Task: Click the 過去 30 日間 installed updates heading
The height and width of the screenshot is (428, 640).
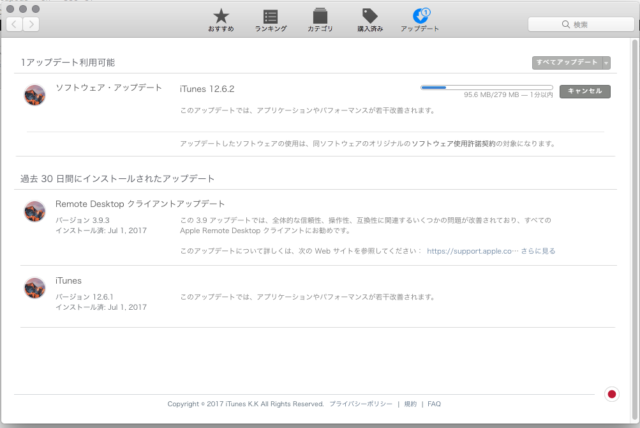Action: point(118,179)
